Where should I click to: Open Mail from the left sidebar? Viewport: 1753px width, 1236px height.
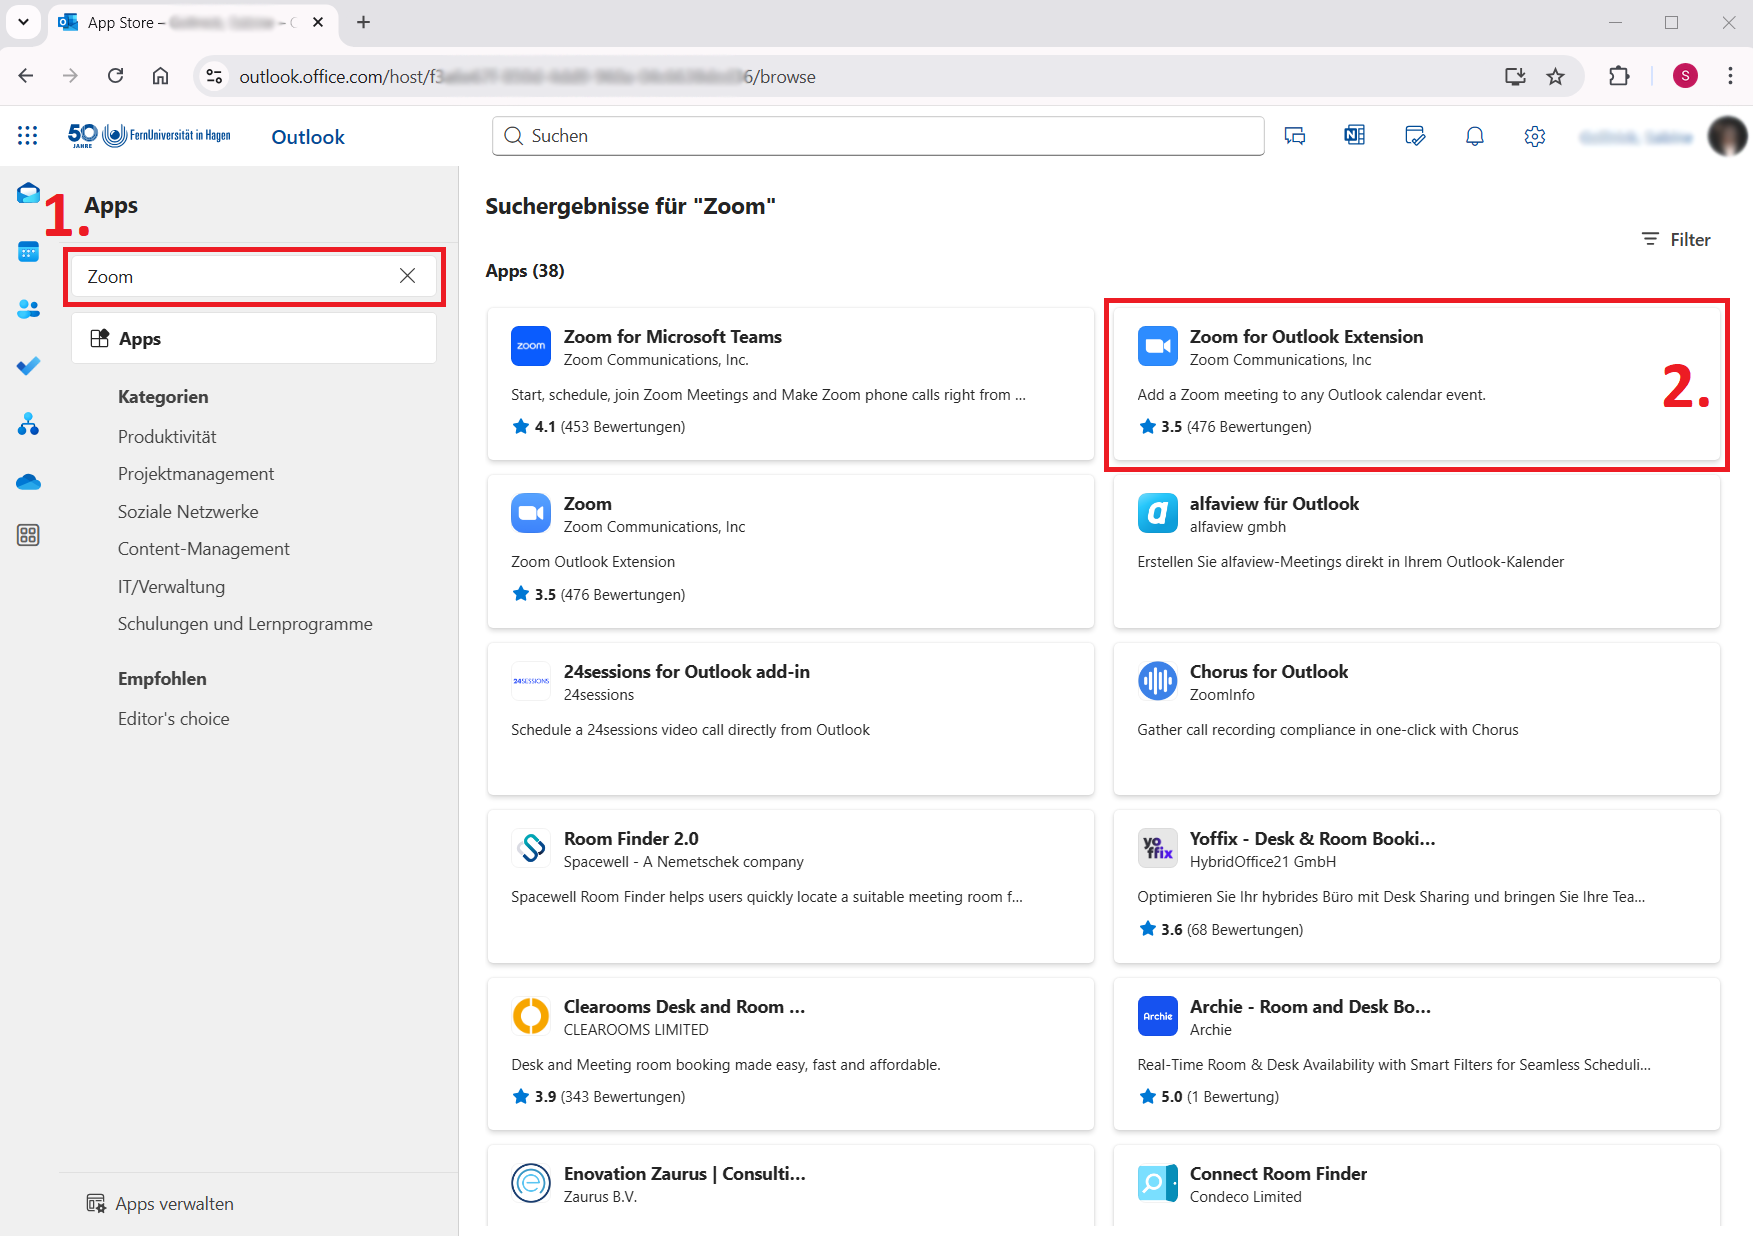click(28, 194)
